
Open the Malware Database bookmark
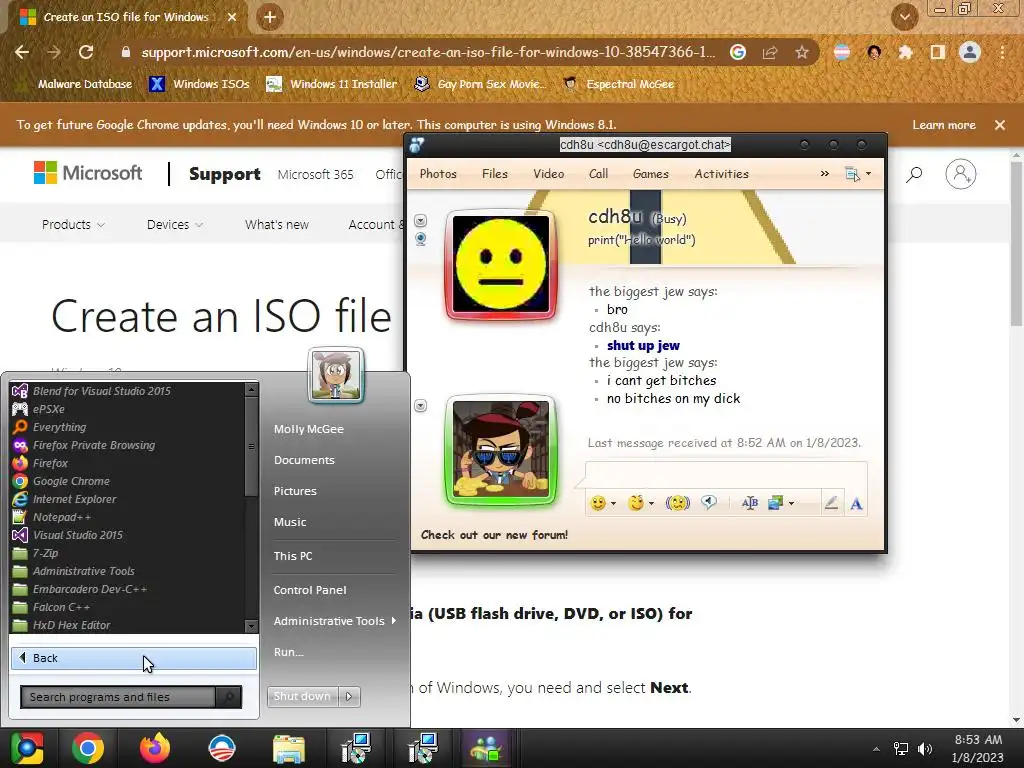click(x=76, y=84)
